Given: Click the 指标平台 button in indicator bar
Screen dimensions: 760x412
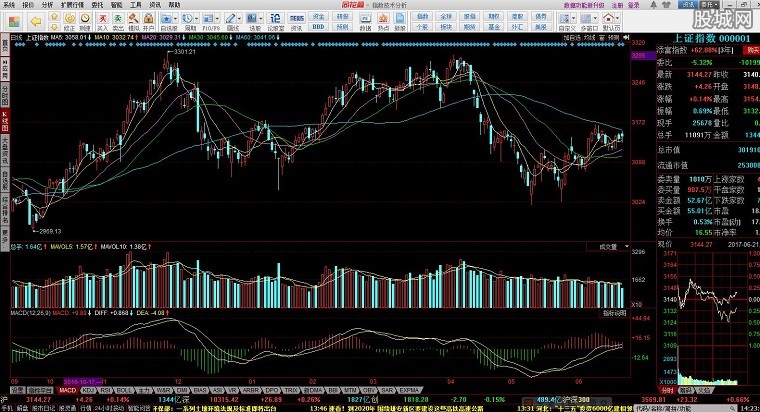Looking at the screenshot, I should click(x=40, y=390).
